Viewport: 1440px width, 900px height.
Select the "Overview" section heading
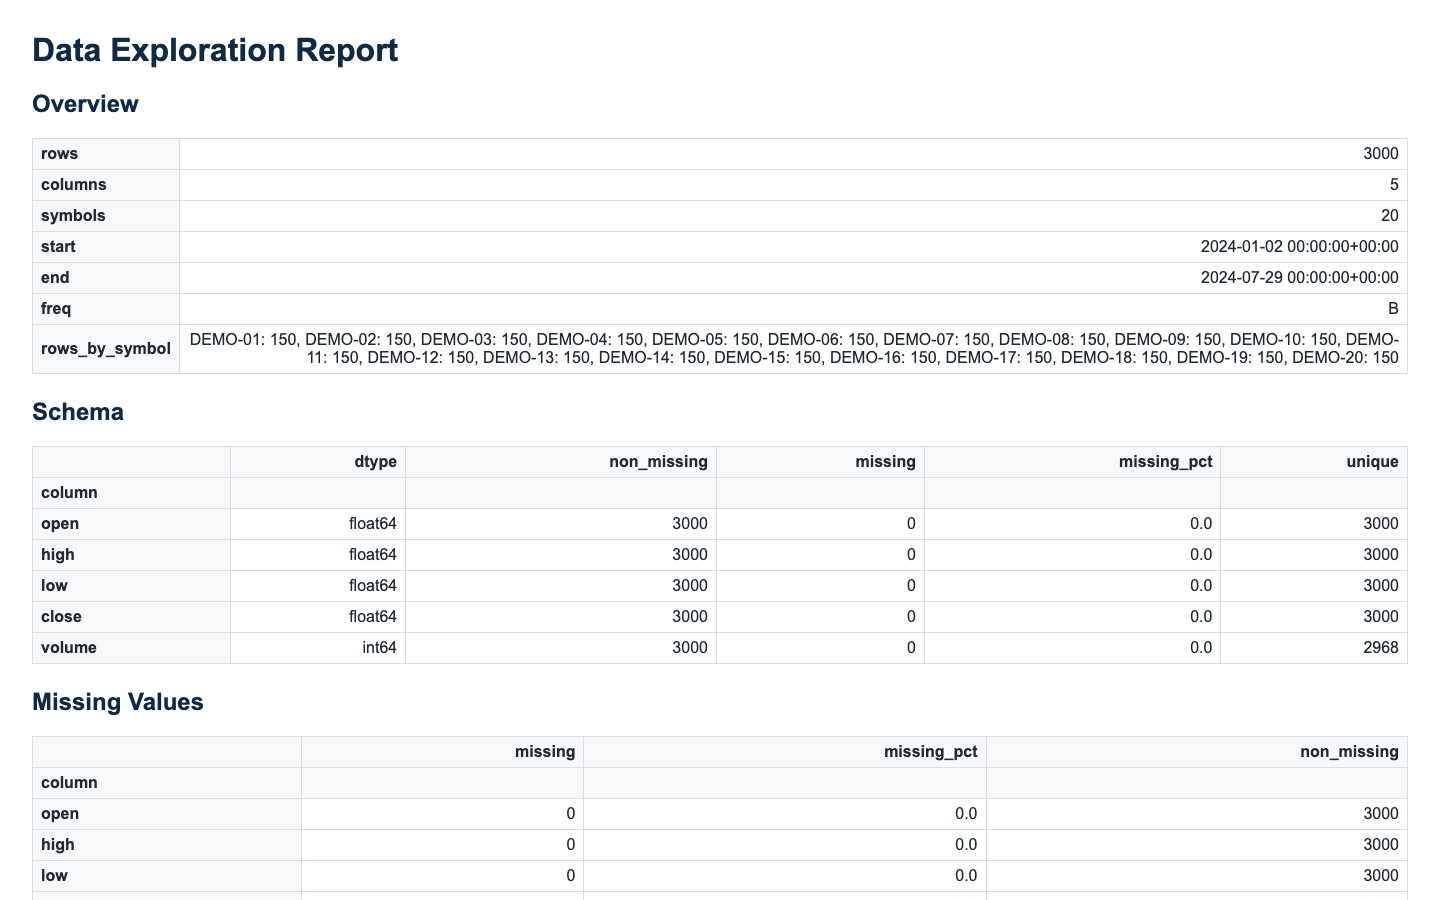(85, 104)
